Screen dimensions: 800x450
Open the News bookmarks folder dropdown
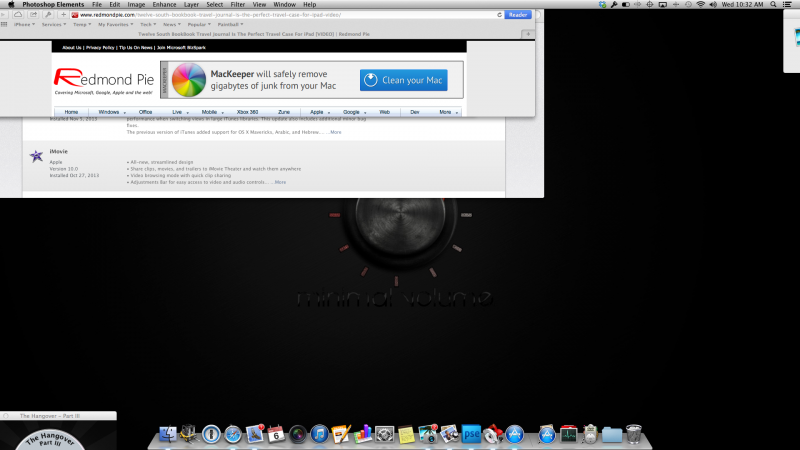coord(171,24)
